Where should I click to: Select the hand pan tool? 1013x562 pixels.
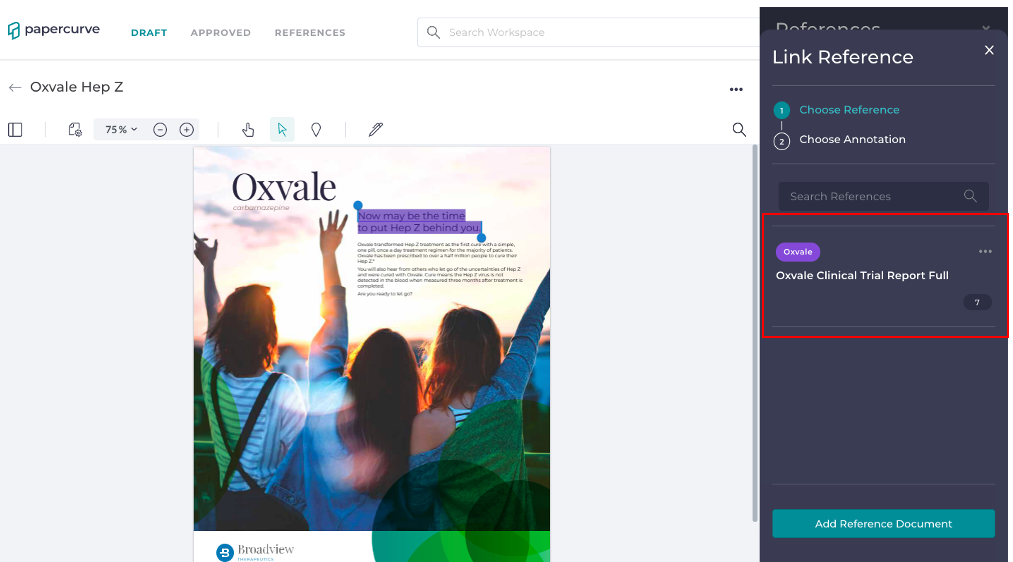pos(248,130)
